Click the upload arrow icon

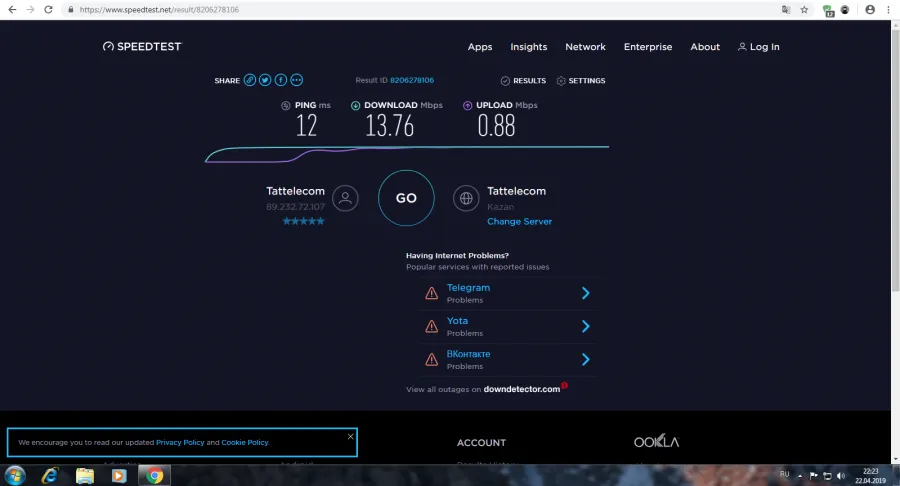467,106
